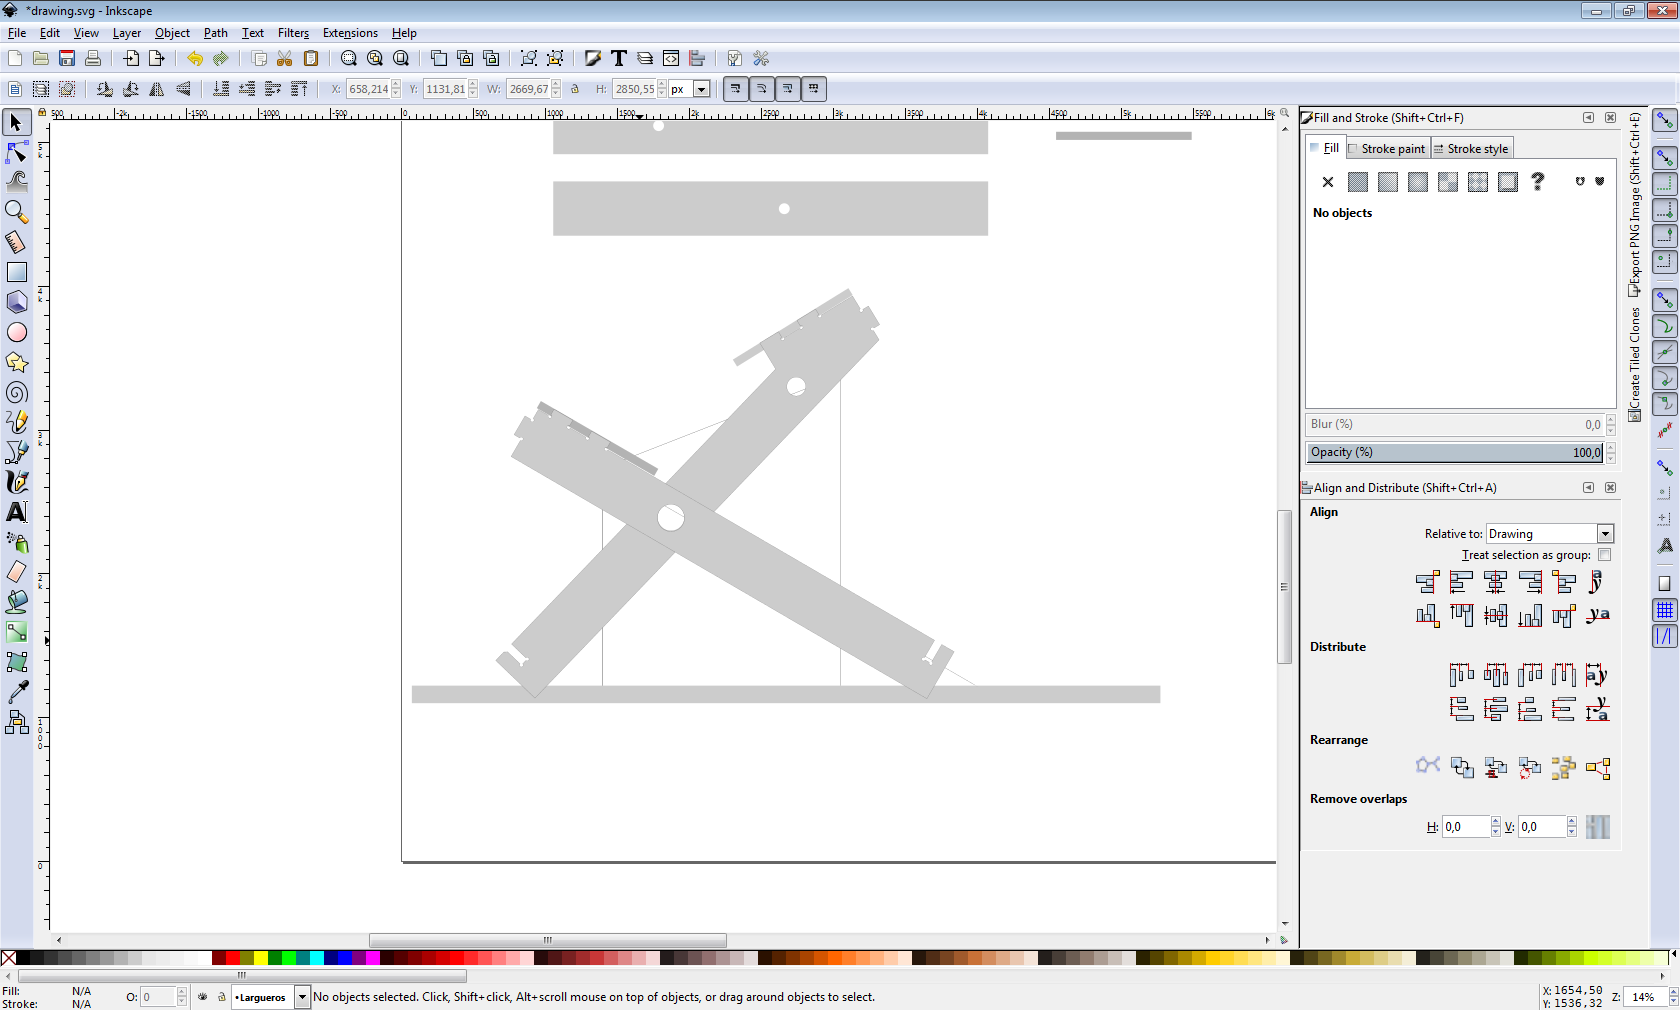Screen dimensions: 1680x1010
Task: Select the Bezier pen tool
Action: click(16, 452)
